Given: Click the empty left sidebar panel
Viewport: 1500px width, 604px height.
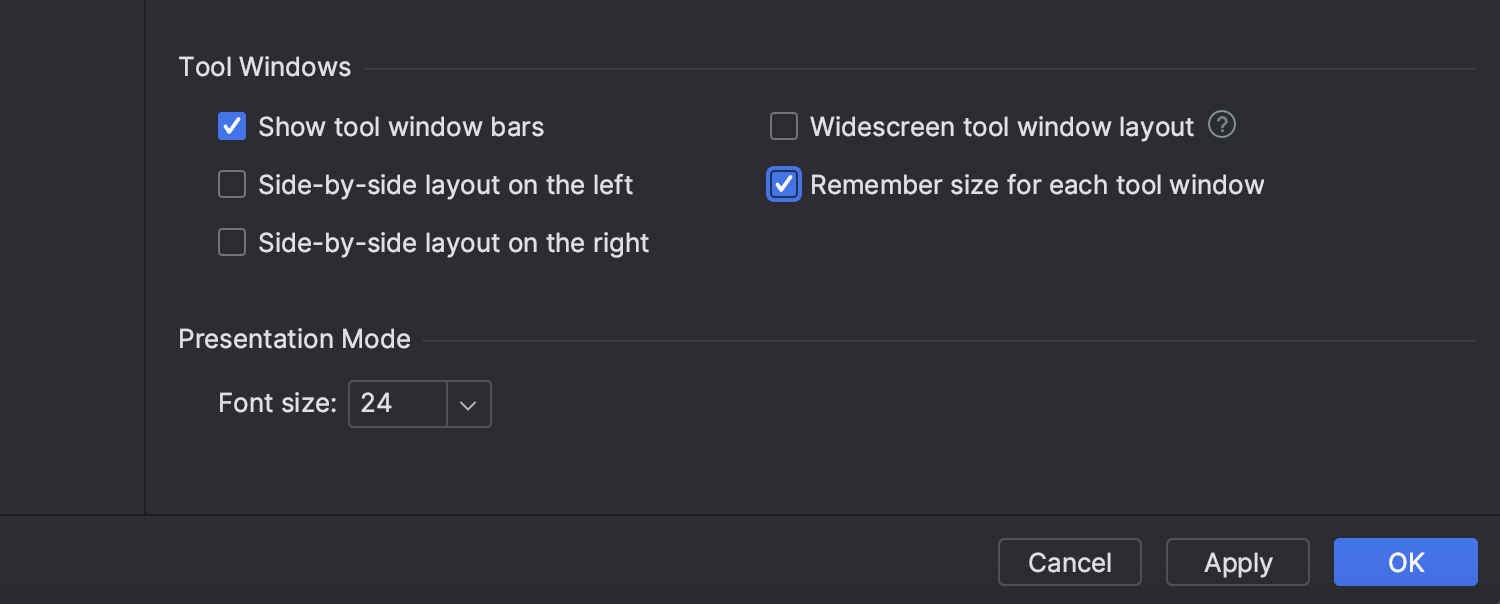Looking at the screenshot, I should click(x=72, y=250).
